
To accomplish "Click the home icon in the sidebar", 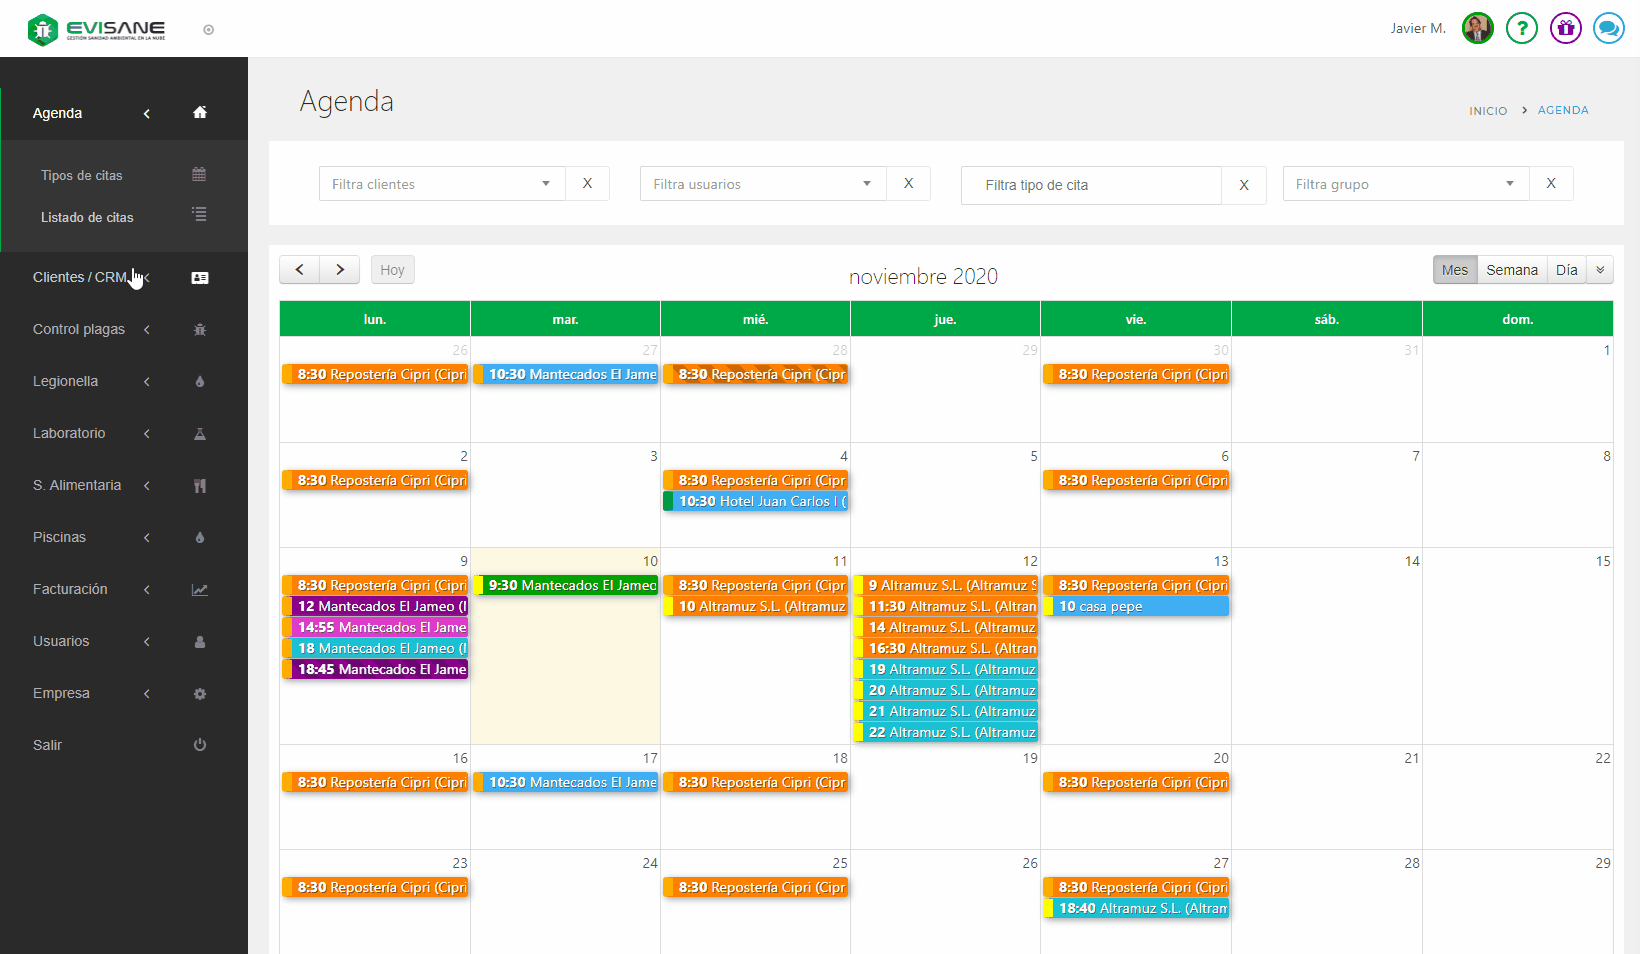I will [200, 113].
